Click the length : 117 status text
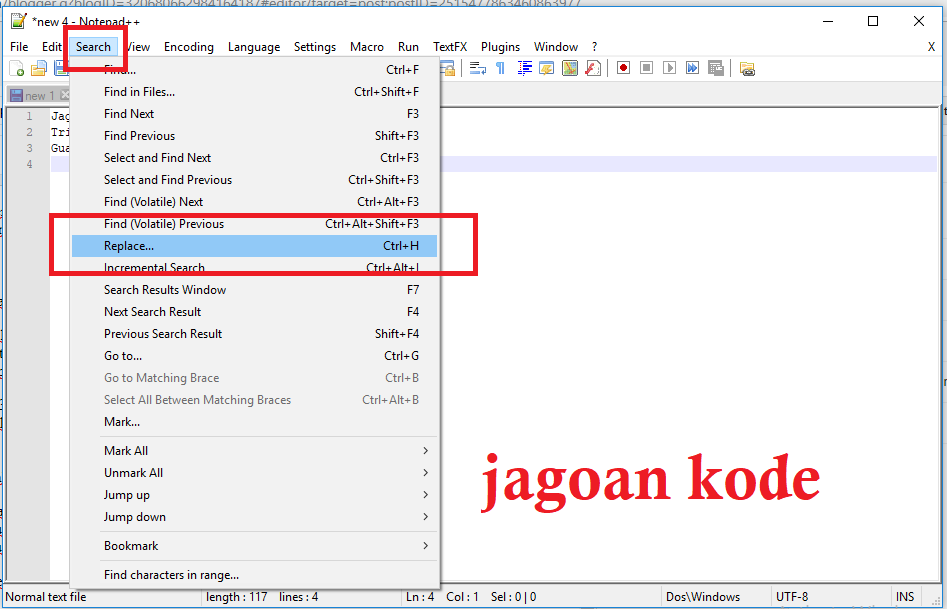The height and width of the screenshot is (609, 947). [237, 596]
